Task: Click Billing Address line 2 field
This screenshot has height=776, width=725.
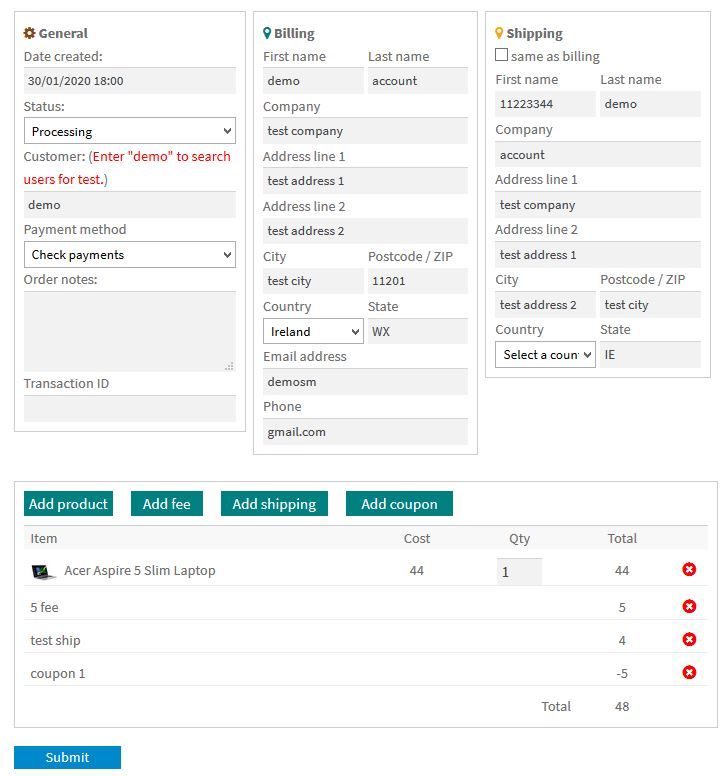Action: tap(365, 231)
